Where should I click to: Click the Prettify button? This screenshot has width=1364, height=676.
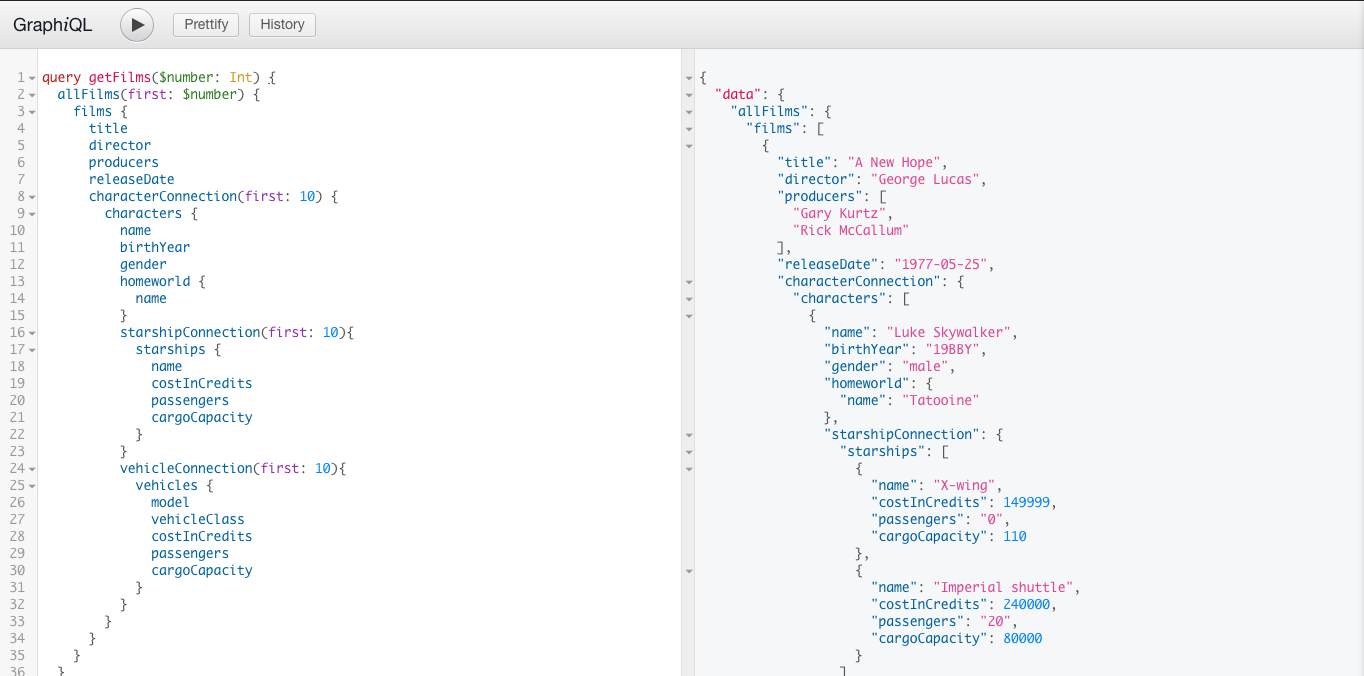tap(206, 24)
